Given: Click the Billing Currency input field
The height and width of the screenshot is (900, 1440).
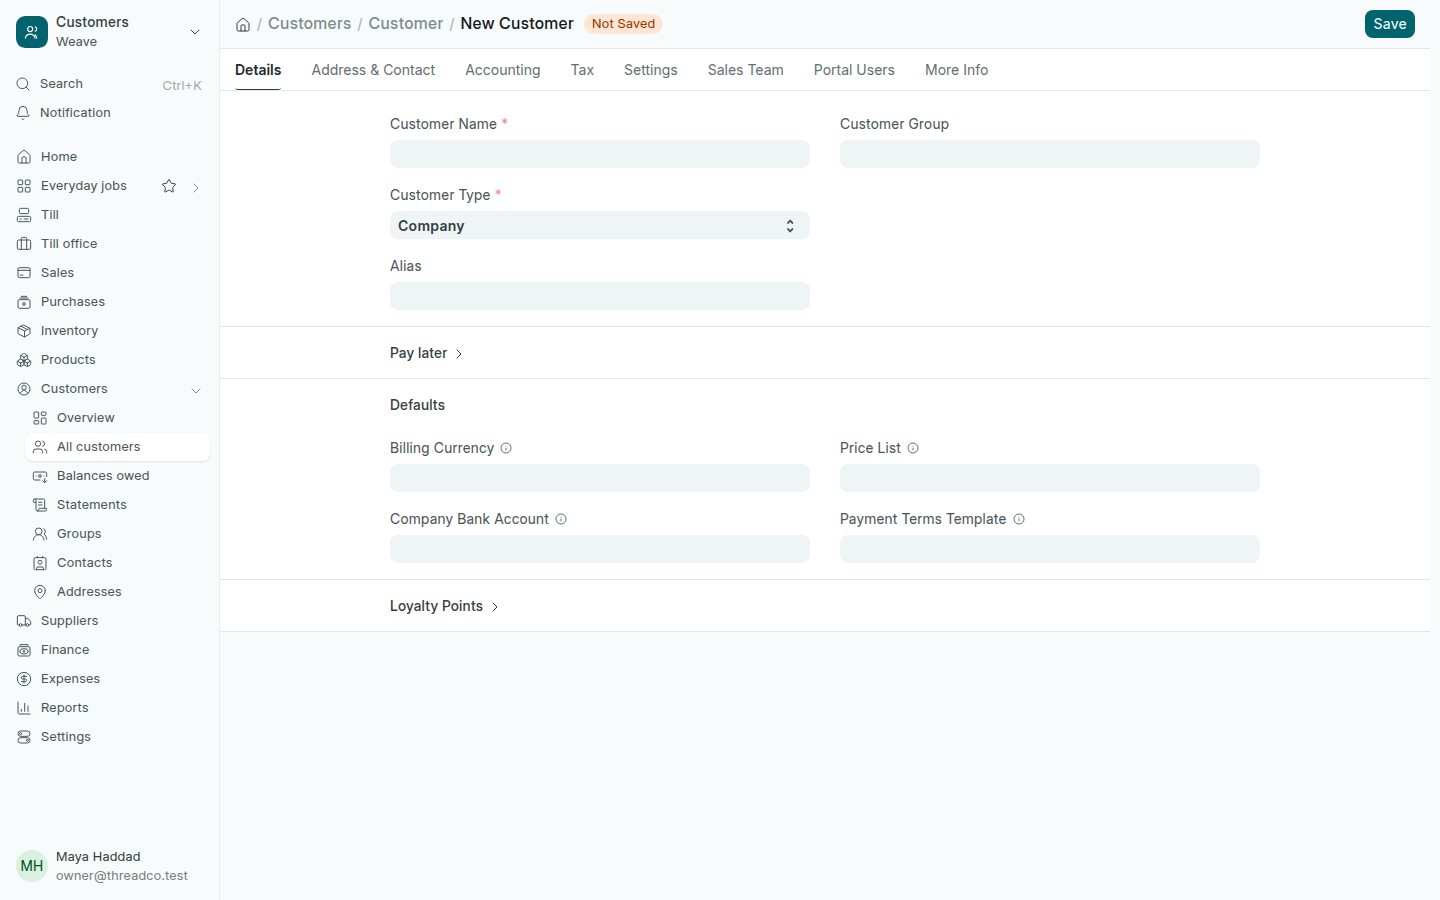Looking at the screenshot, I should coord(600,478).
